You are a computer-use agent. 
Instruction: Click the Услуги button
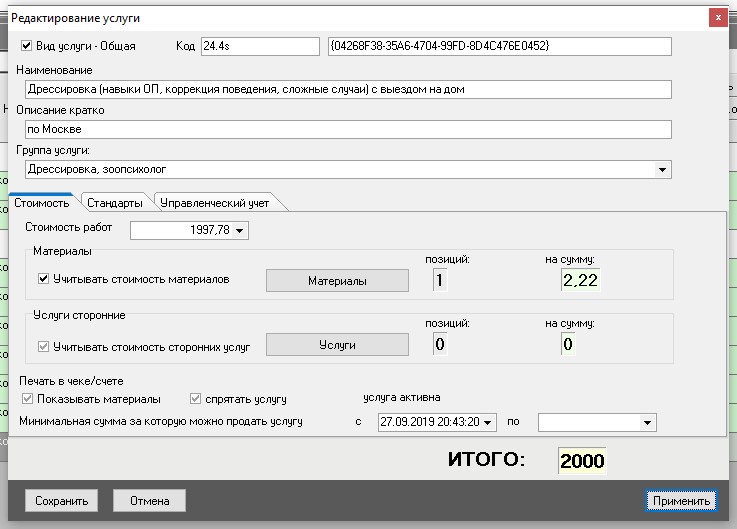pos(337,345)
